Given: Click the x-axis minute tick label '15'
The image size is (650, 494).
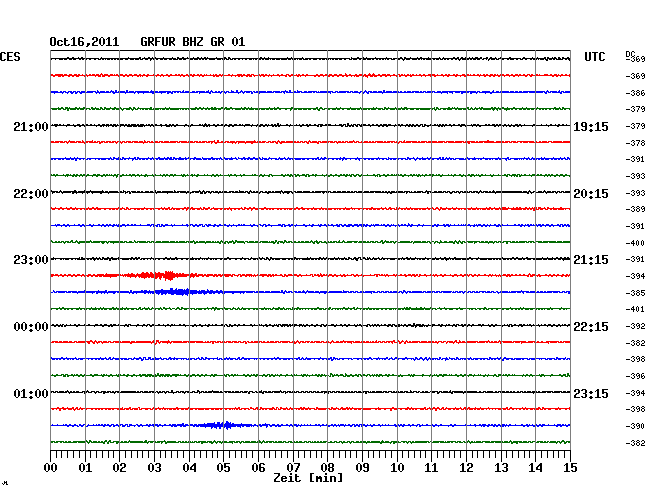Looking at the screenshot, I should click(570, 468).
